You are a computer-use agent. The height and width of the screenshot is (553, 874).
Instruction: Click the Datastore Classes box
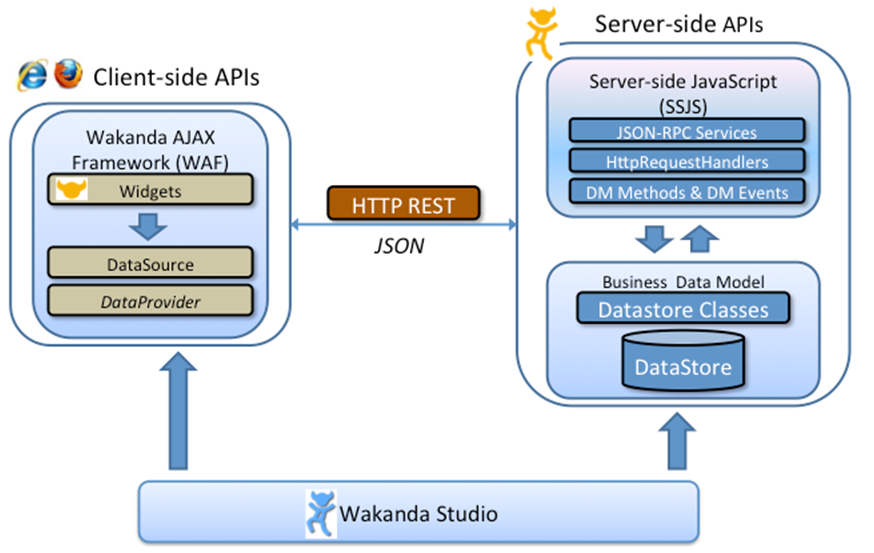683,308
